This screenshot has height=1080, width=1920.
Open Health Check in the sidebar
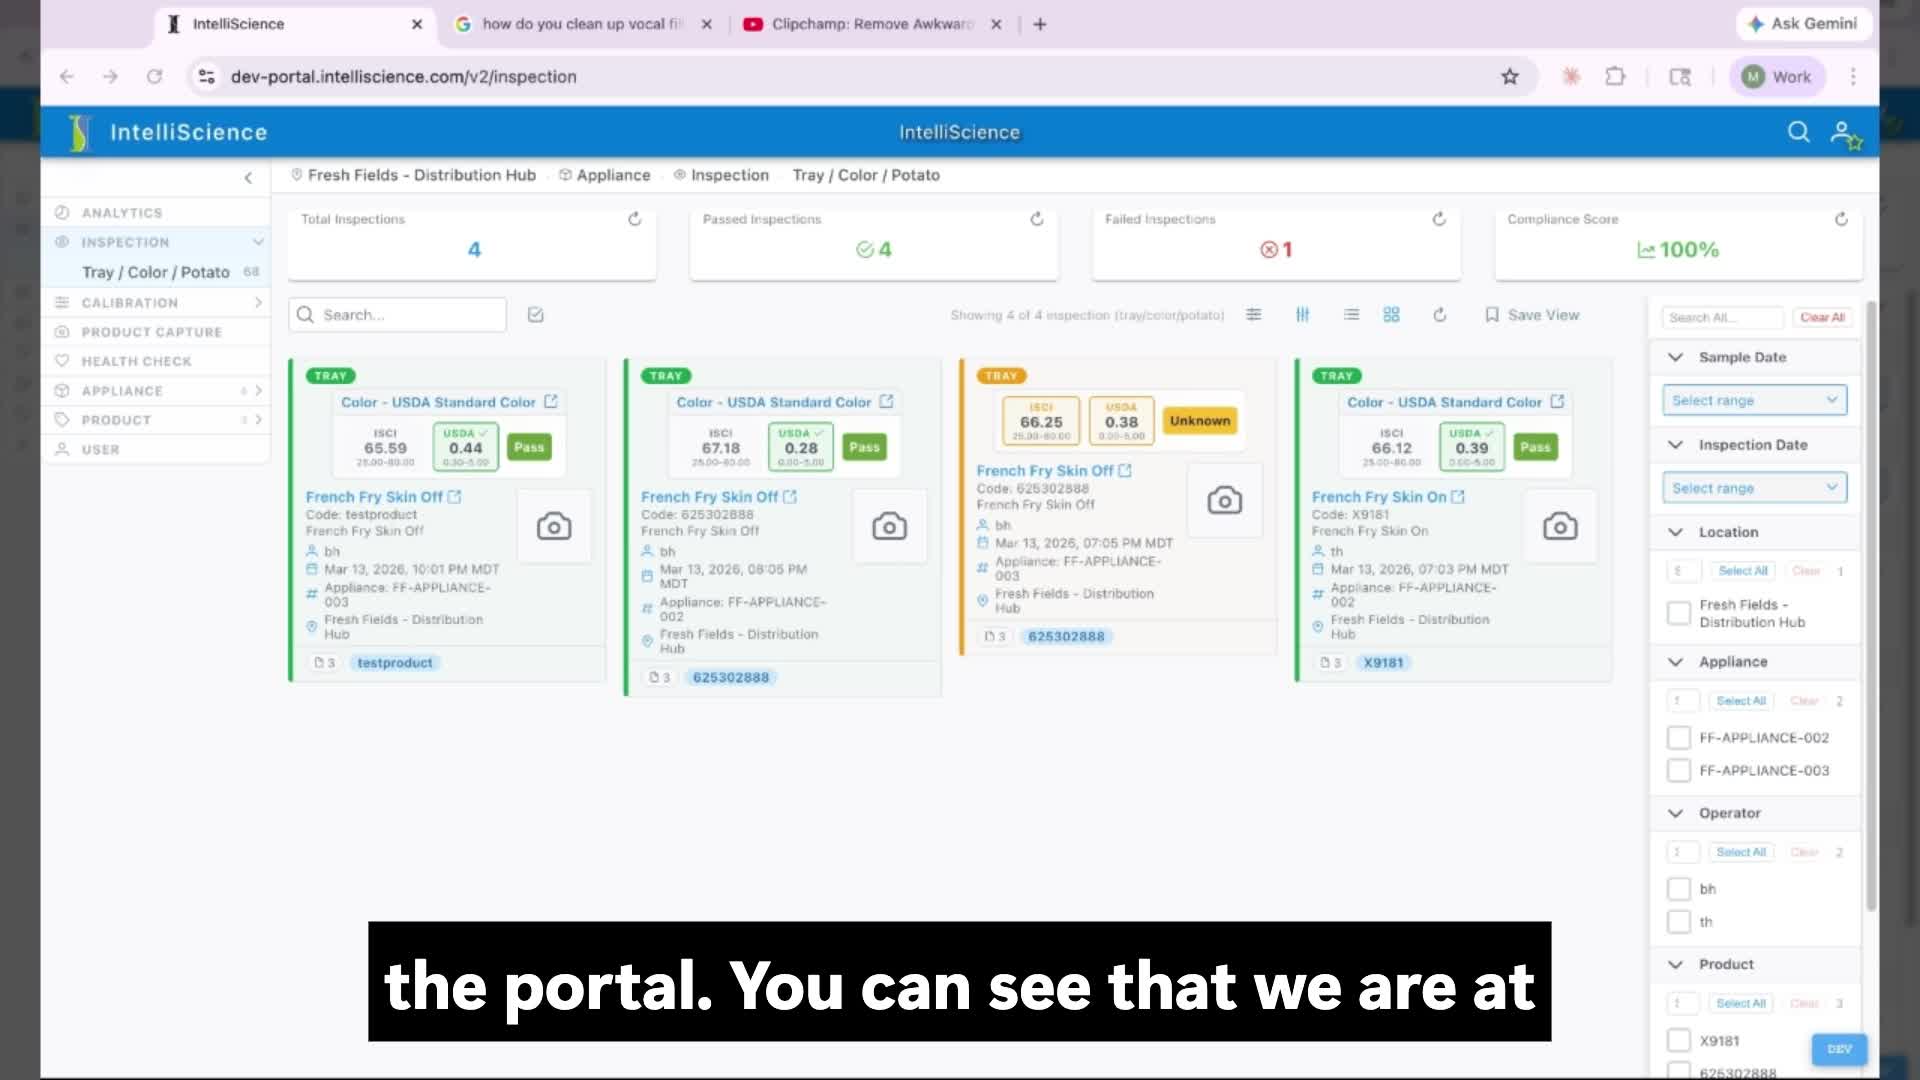click(136, 361)
